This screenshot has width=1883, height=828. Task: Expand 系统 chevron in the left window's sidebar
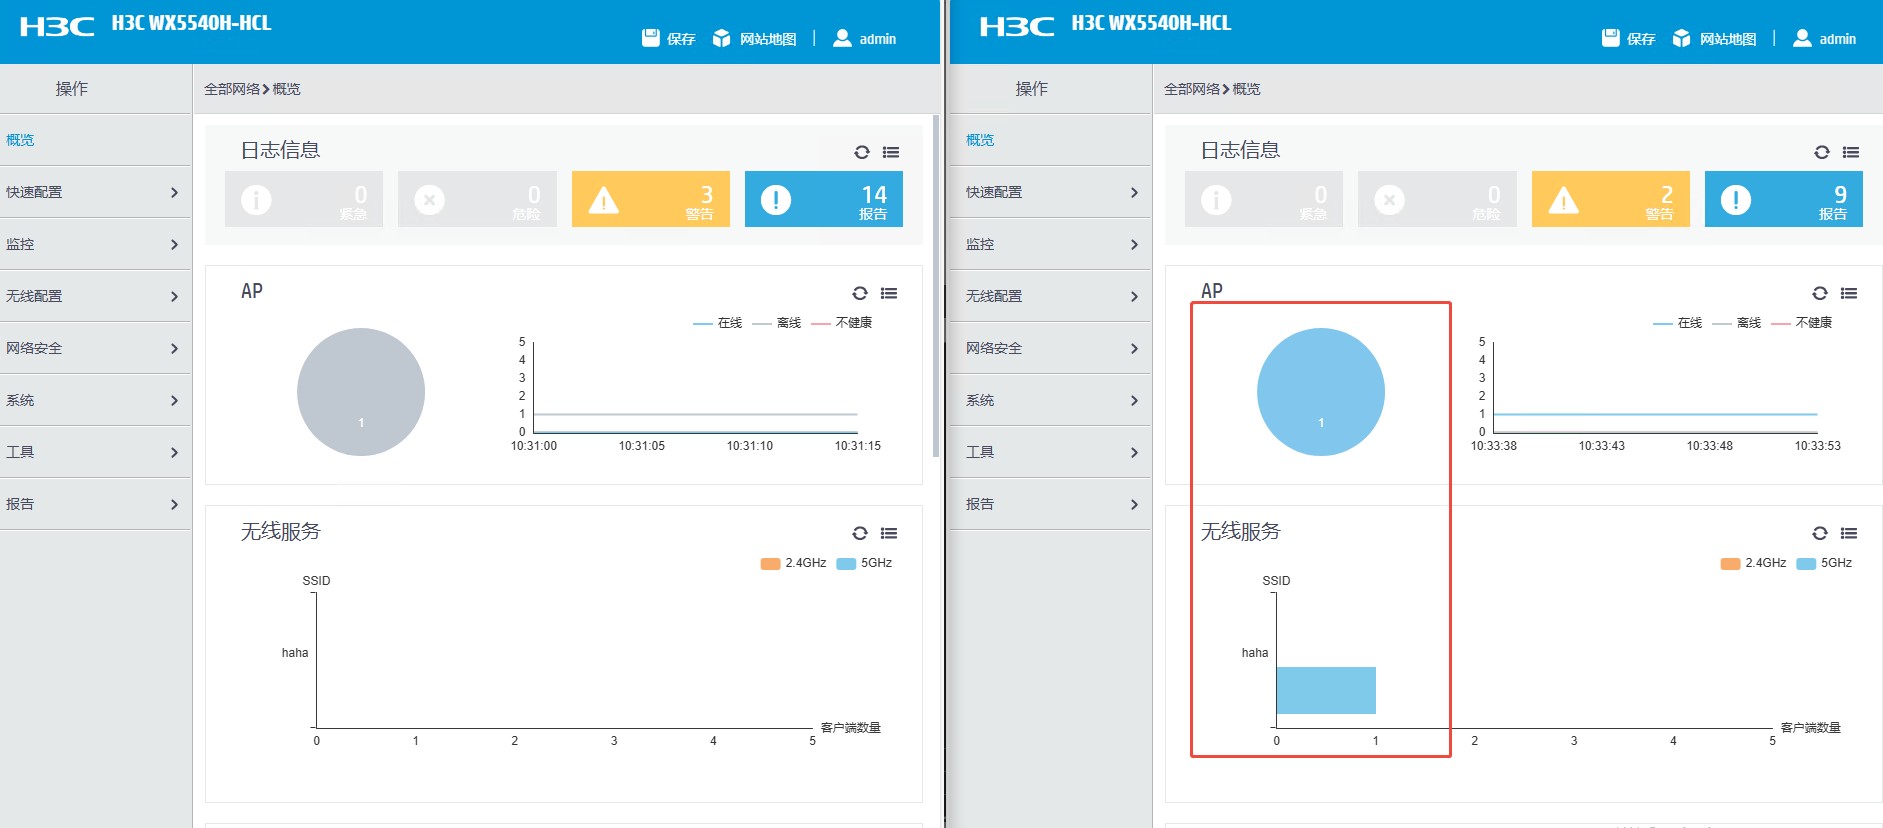pyautogui.click(x=174, y=400)
